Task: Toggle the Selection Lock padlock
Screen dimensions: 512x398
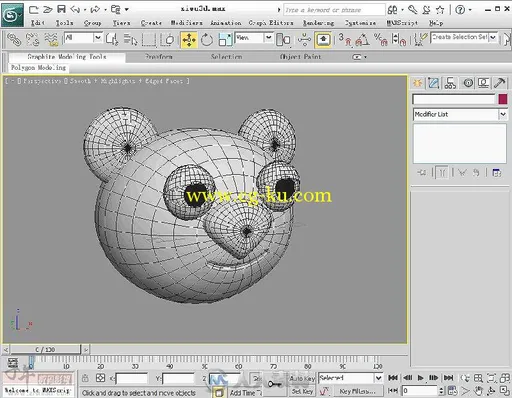Action: (x=85, y=378)
